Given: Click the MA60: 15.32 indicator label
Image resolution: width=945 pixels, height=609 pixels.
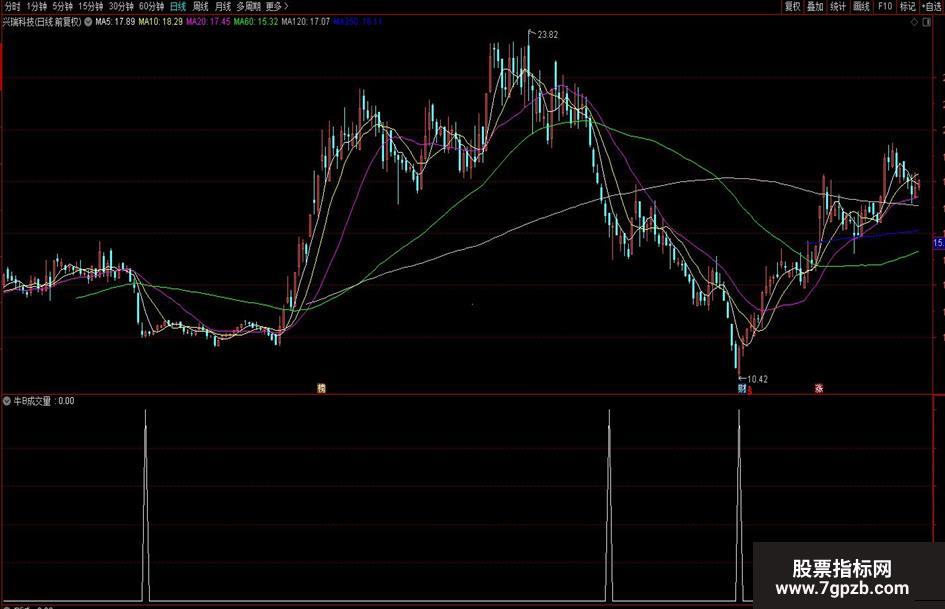Looking at the screenshot, I should tap(256, 22).
